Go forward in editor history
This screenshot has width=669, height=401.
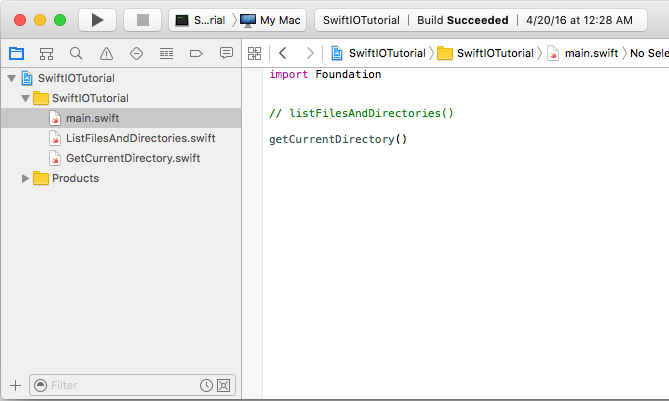[310, 53]
